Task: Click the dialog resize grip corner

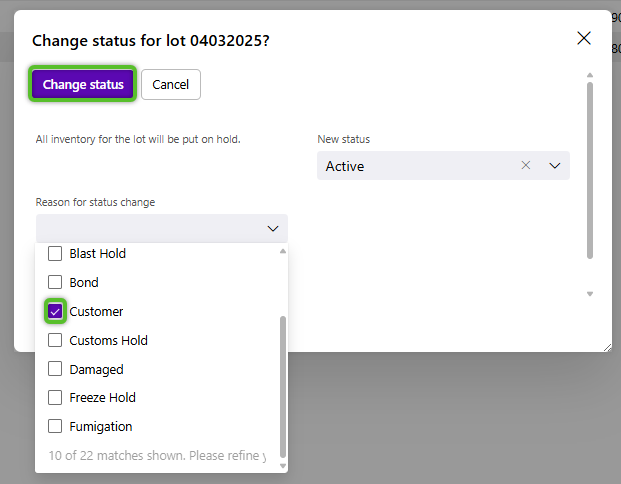Action: pos(606,346)
